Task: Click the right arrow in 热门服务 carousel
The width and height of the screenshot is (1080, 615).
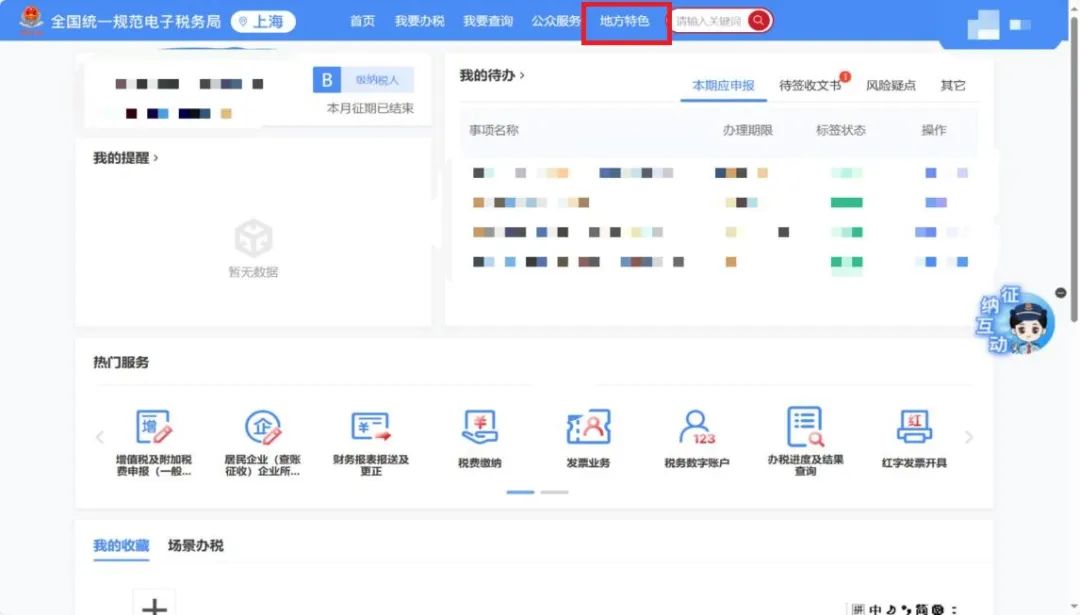Action: pyautogui.click(x=968, y=437)
